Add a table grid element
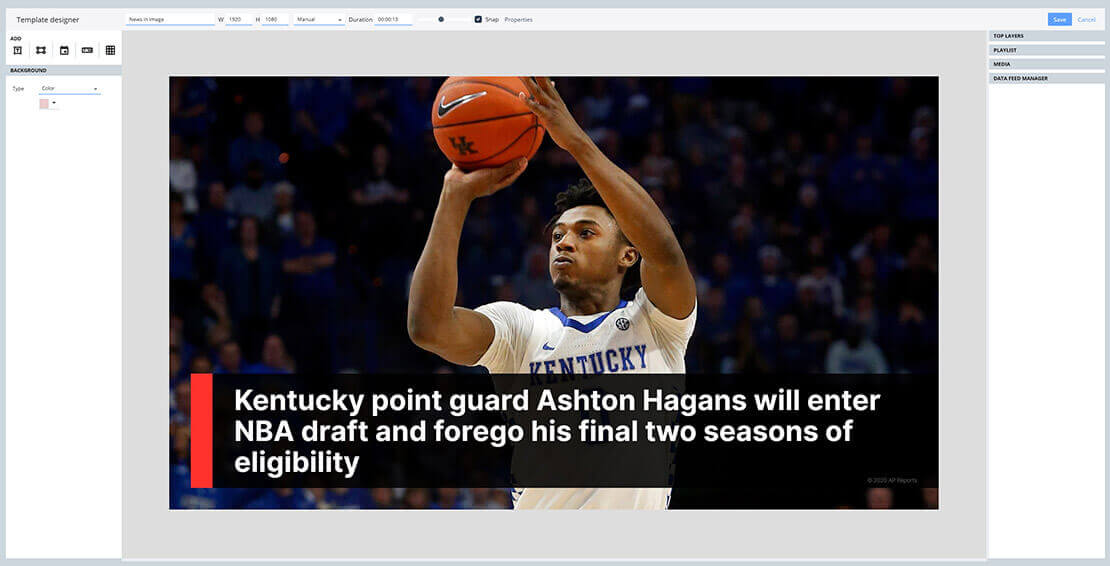The height and width of the screenshot is (566, 1110). [110, 50]
